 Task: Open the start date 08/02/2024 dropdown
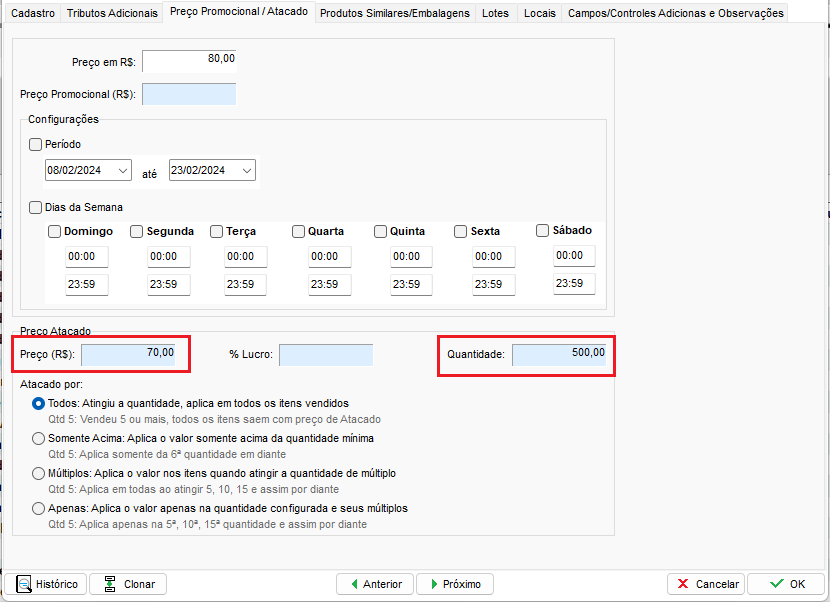coord(123,171)
